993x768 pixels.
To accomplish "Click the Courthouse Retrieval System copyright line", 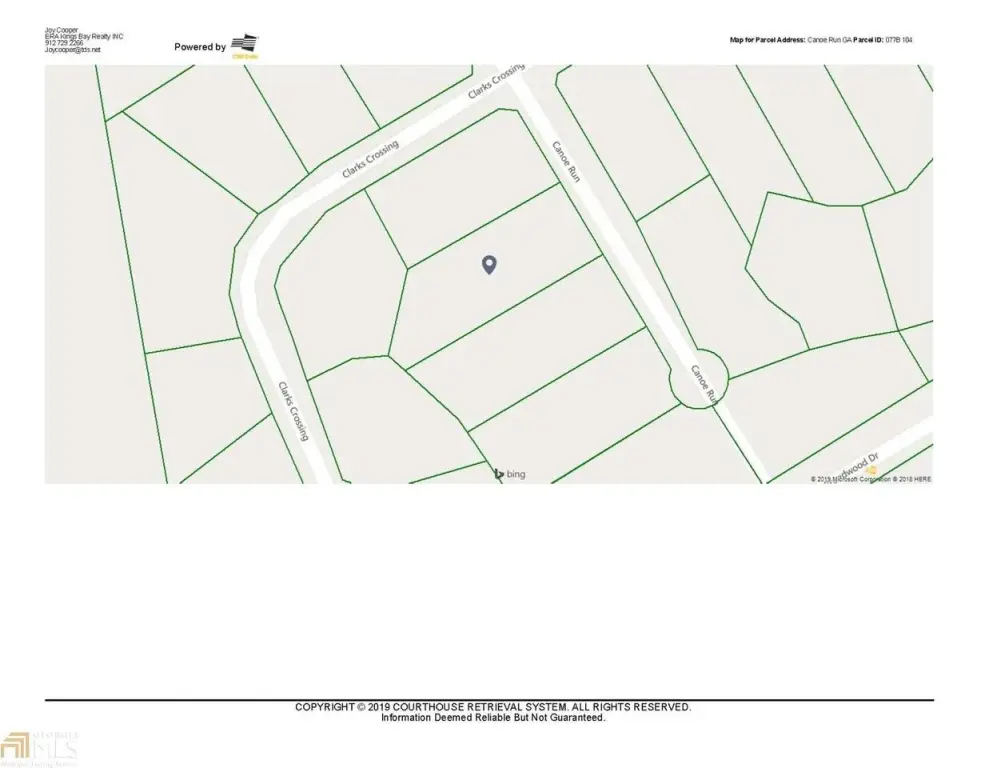I will click(492, 707).
